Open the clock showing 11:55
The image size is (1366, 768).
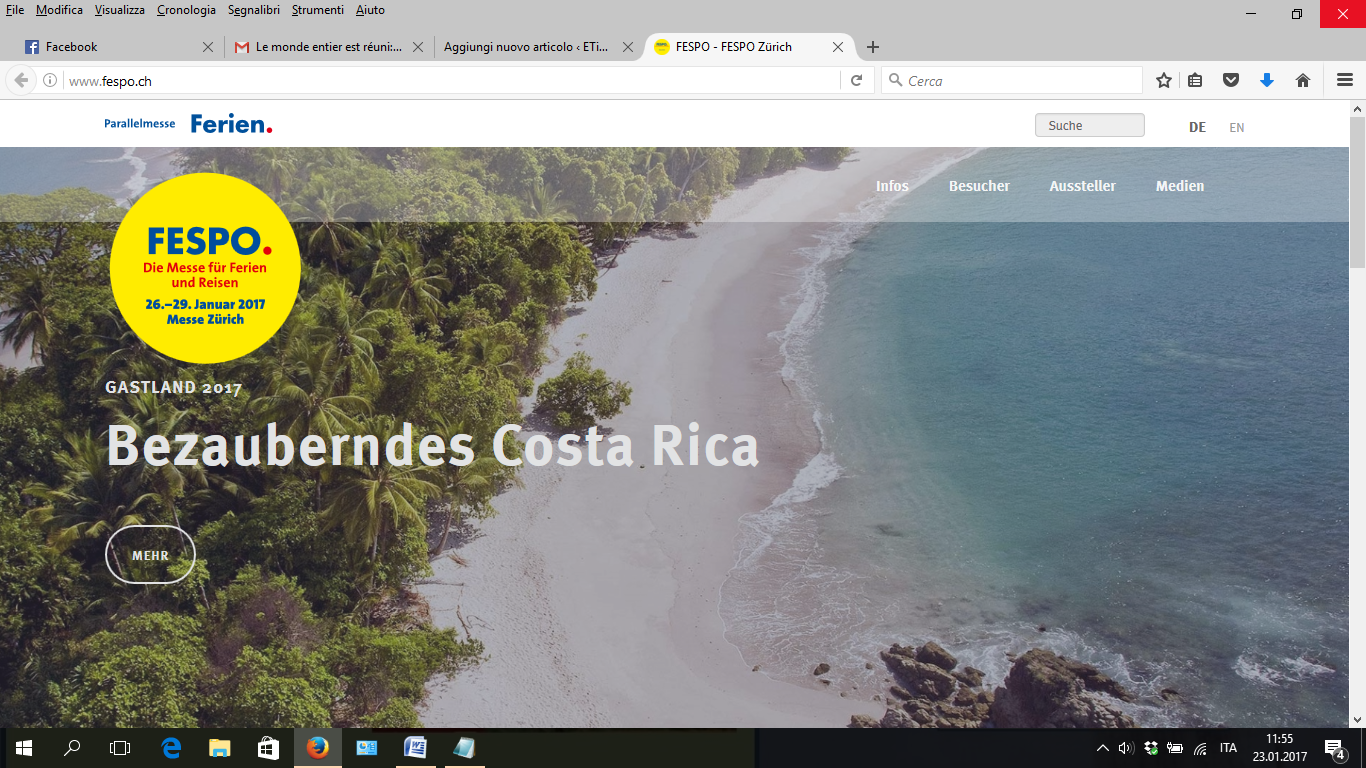(x=1280, y=748)
